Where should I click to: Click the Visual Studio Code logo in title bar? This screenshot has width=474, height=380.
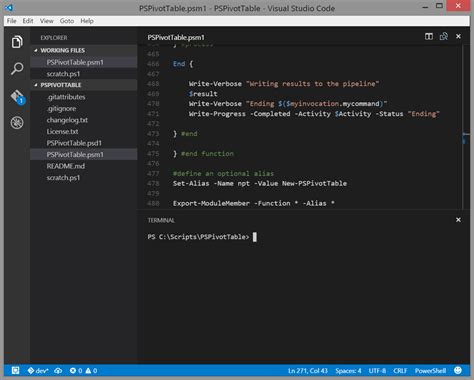9,7
